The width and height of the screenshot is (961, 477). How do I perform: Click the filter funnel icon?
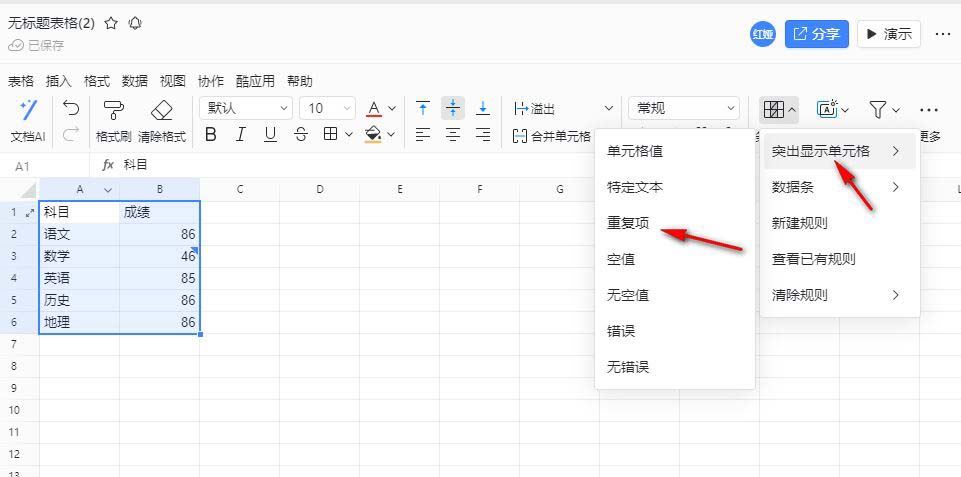(877, 109)
